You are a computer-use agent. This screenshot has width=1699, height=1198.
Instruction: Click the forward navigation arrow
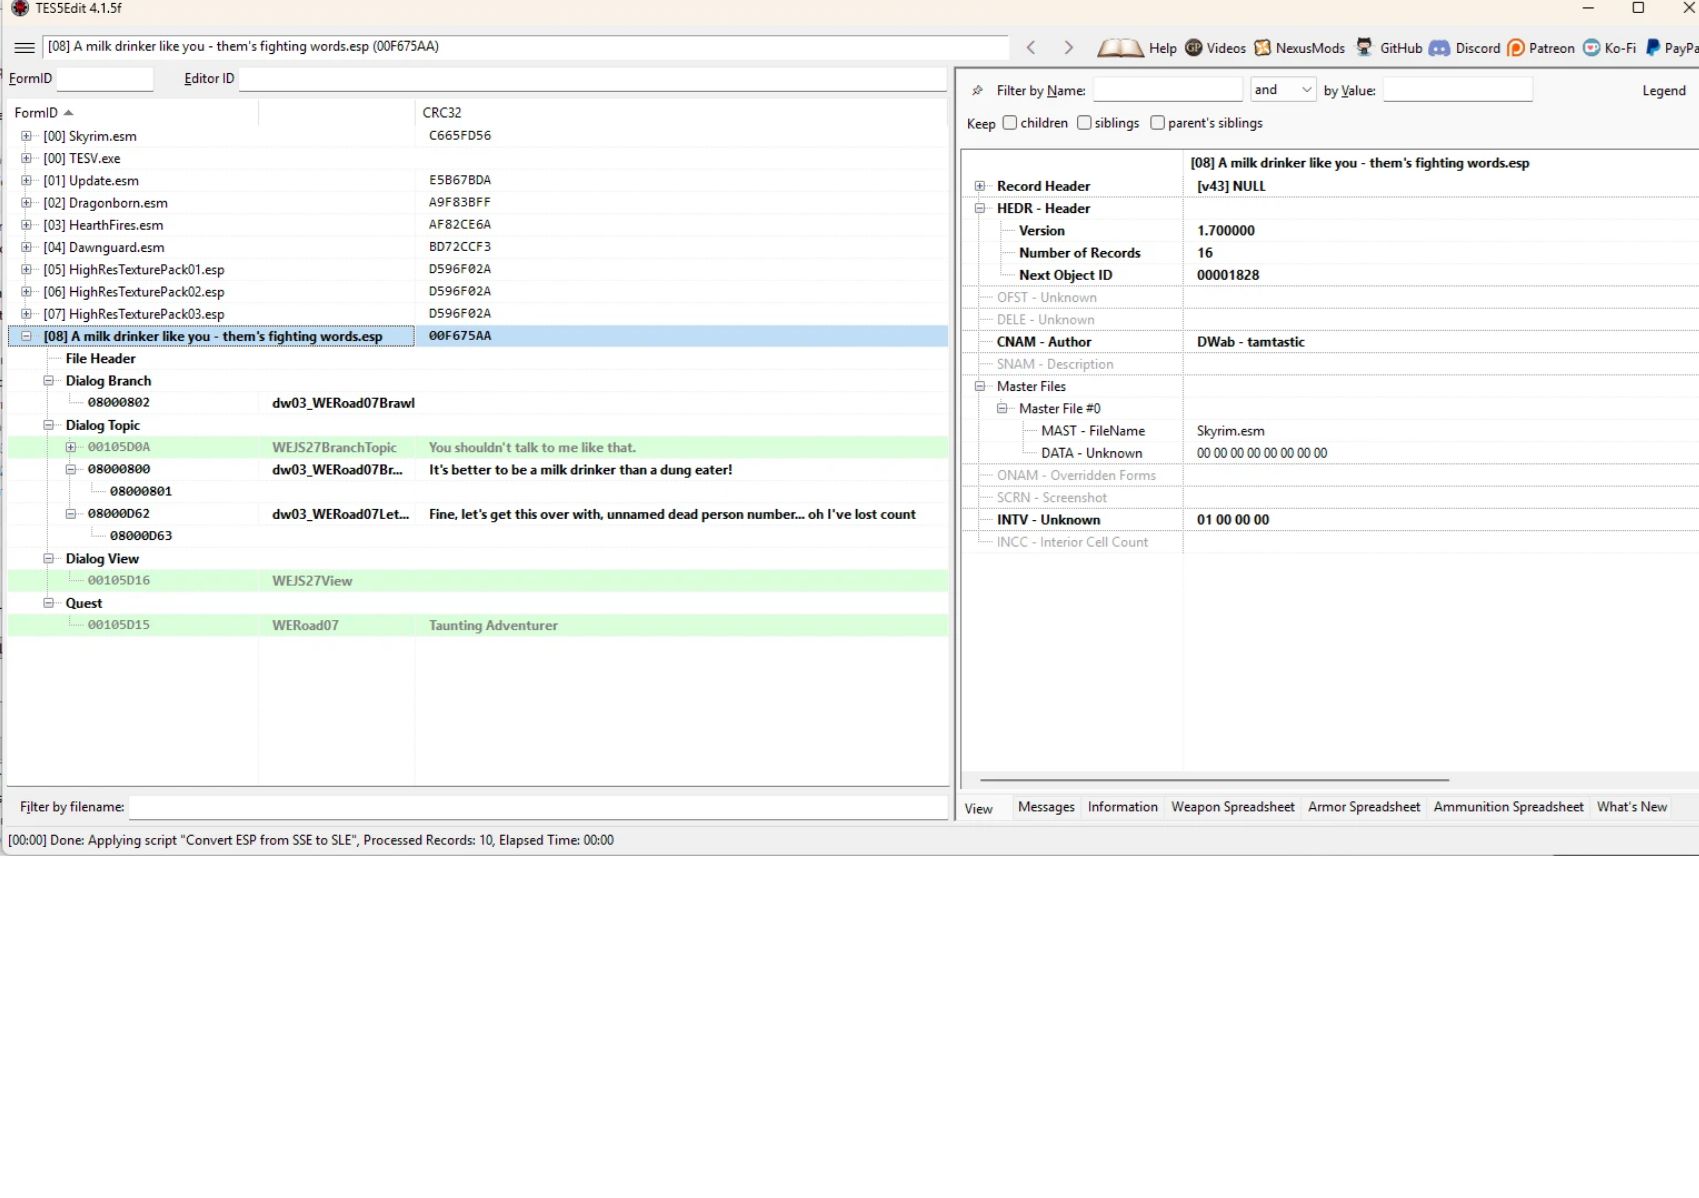[x=1068, y=47]
